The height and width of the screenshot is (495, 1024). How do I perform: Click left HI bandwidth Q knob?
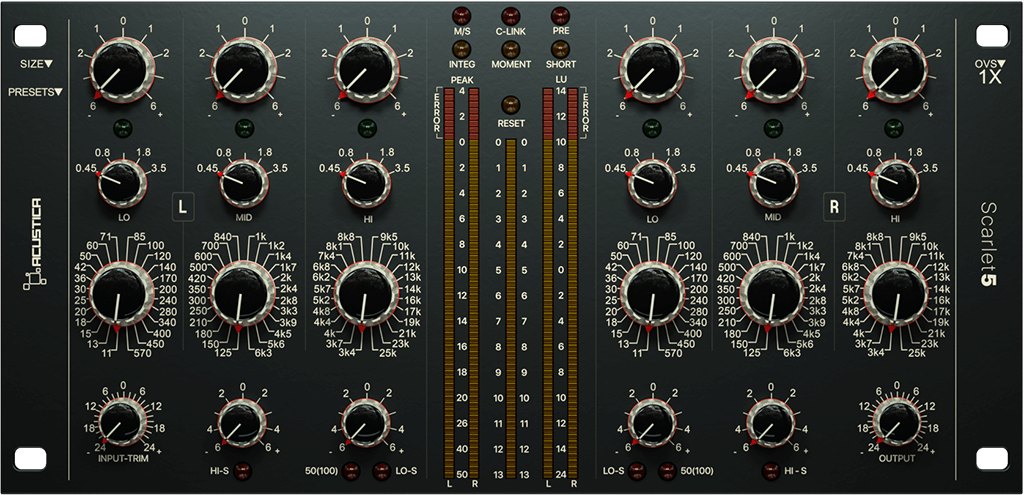tap(366, 183)
